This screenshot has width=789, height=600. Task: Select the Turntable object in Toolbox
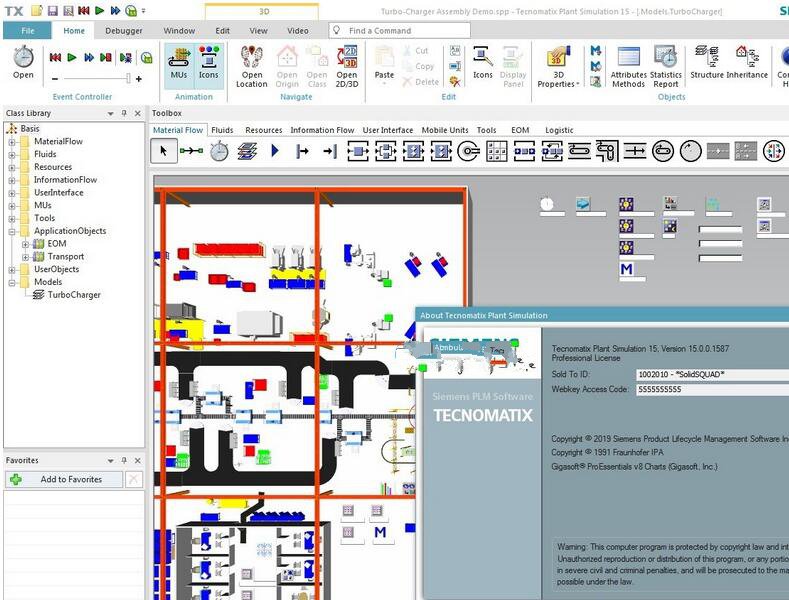click(663, 151)
